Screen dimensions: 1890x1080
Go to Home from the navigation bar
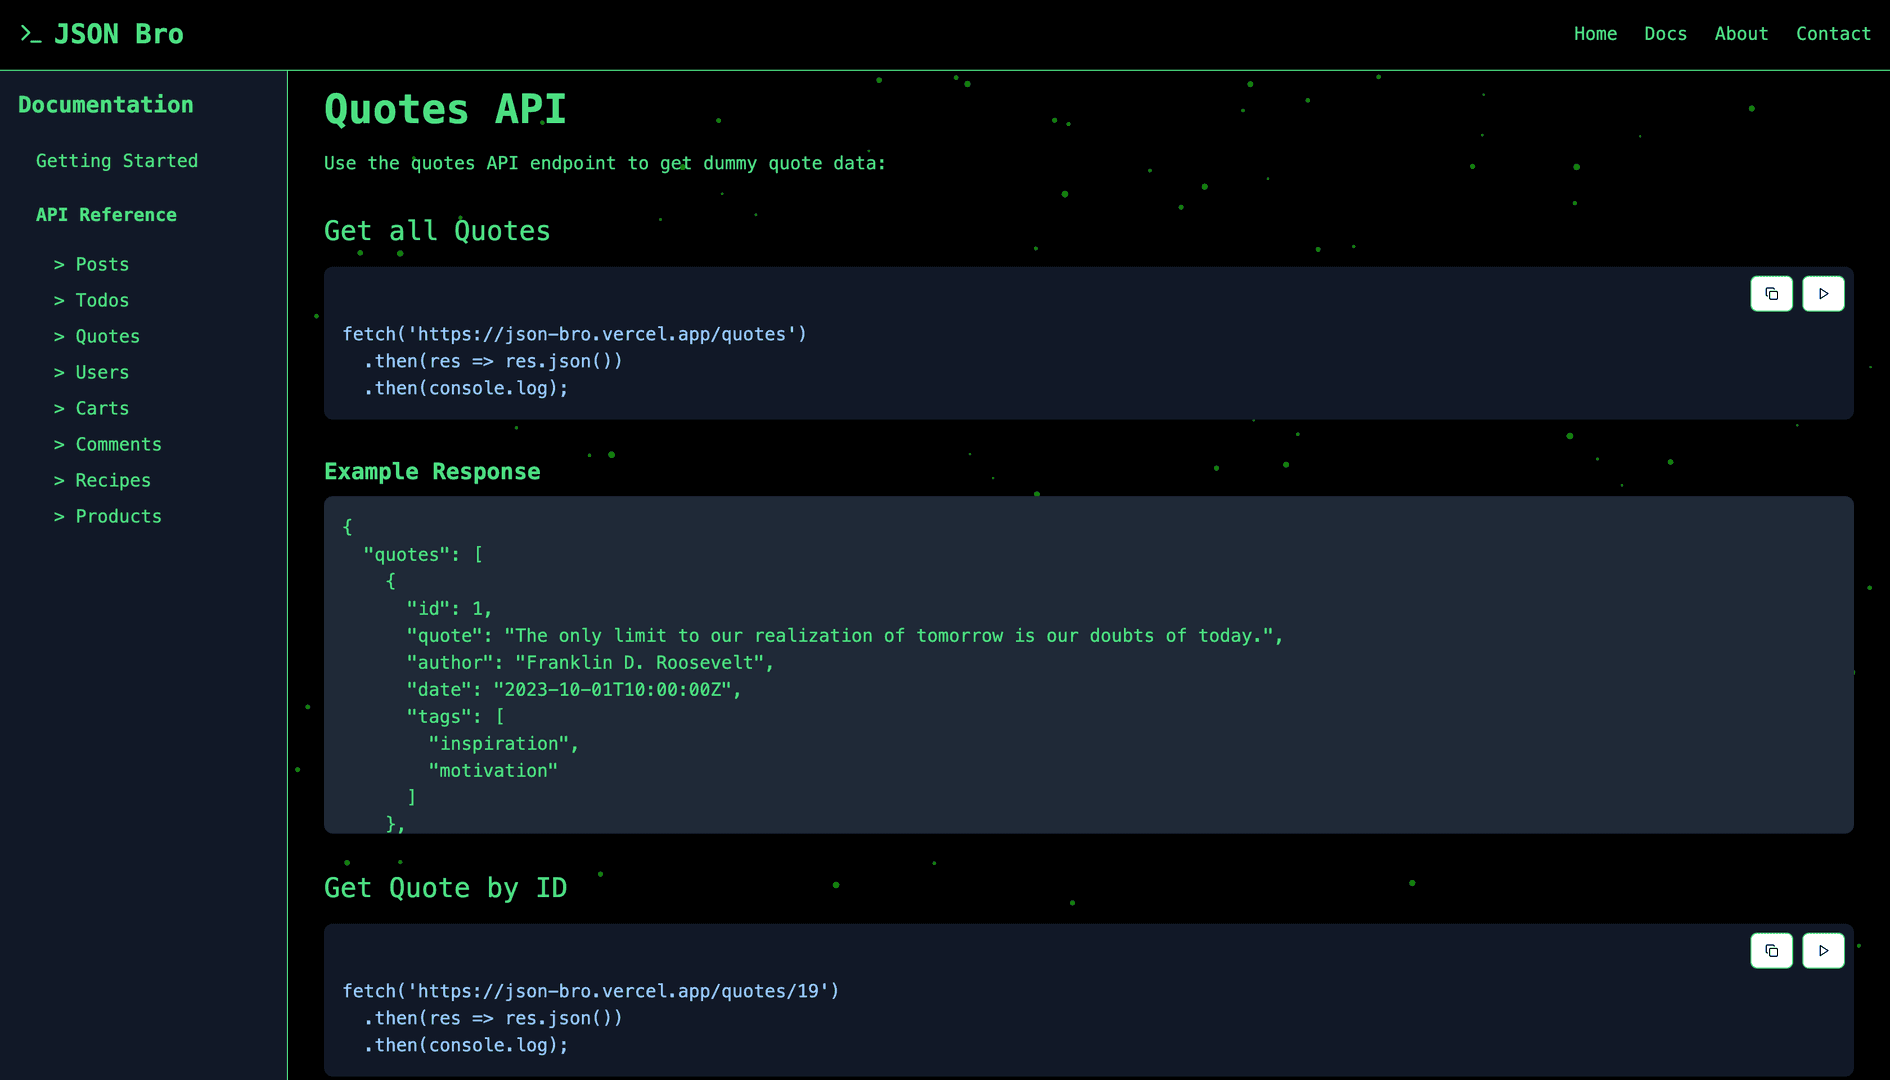(x=1595, y=33)
